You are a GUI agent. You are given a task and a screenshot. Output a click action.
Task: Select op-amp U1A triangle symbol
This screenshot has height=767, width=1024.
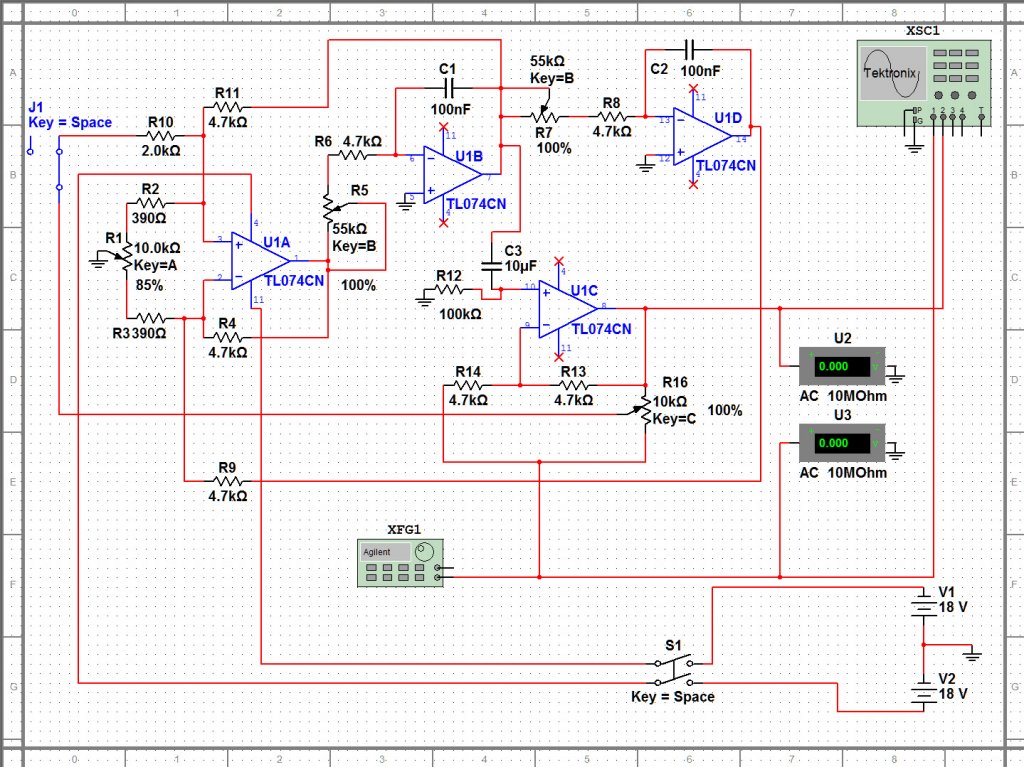[261, 260]
